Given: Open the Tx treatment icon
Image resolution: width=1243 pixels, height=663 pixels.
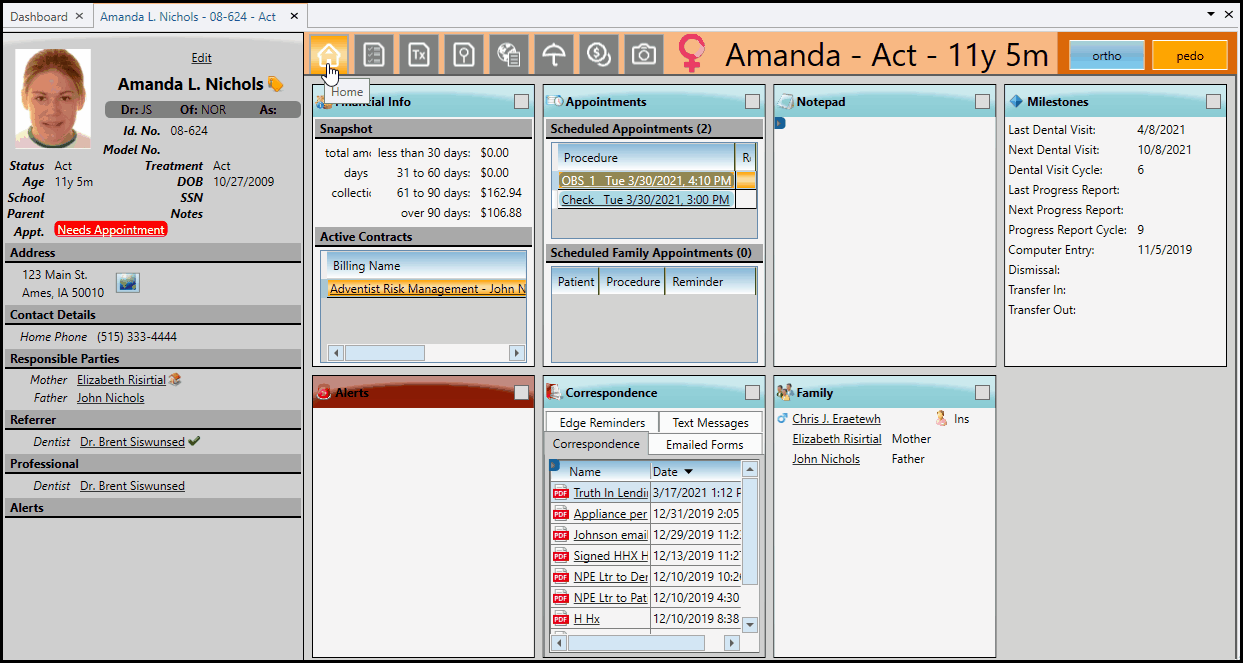Looking at the screenshot, I should (x=419, y=54).
